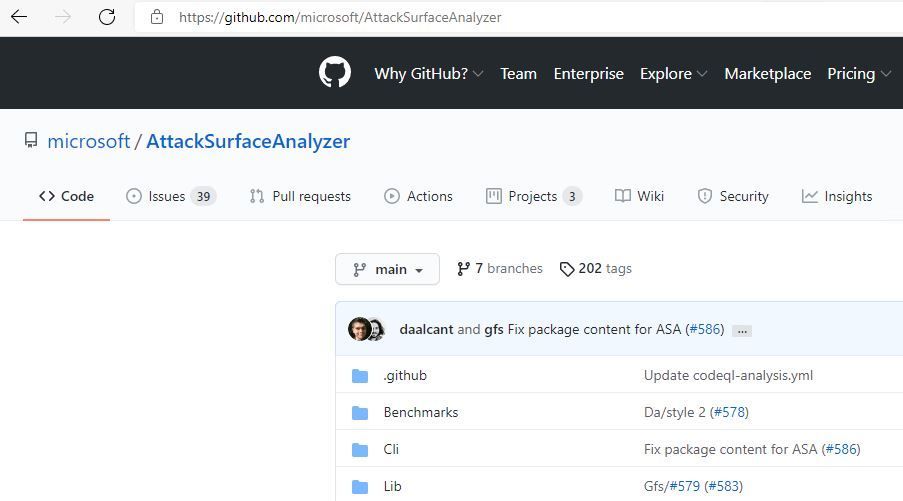Click the branch icon next to 7 branches
Screen dimensions: 903x501
click(x=463, y=269)
